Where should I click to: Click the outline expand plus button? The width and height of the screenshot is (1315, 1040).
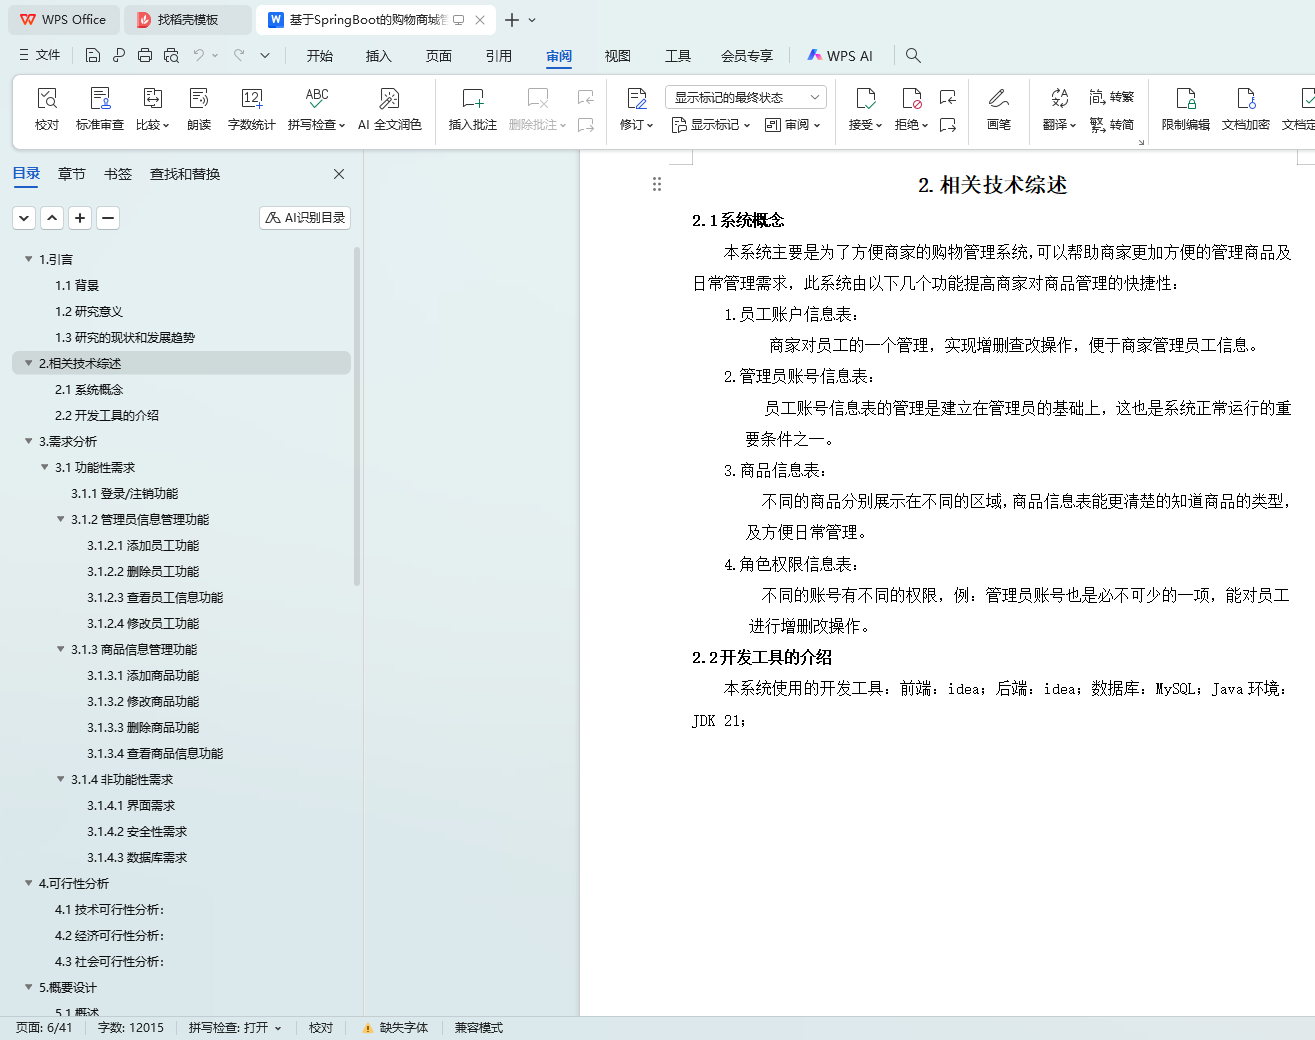(x=80, y=218)
